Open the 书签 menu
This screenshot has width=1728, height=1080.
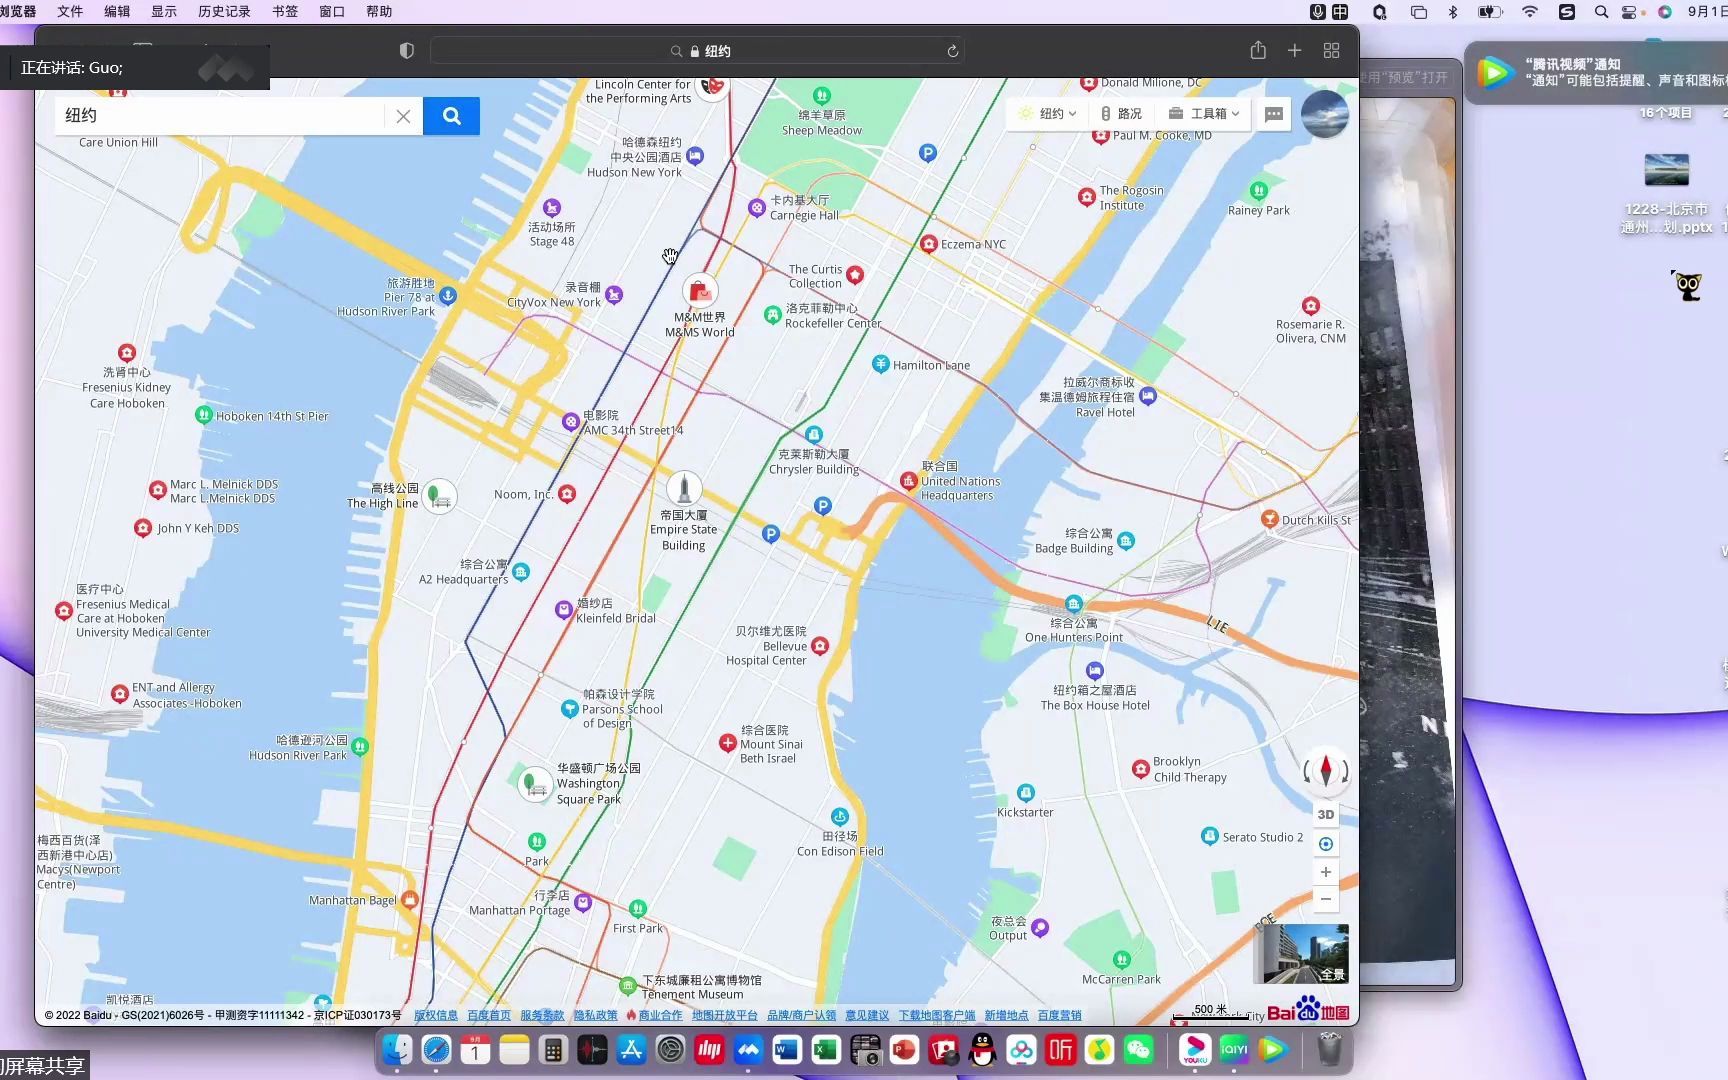(x=285, y=11)
